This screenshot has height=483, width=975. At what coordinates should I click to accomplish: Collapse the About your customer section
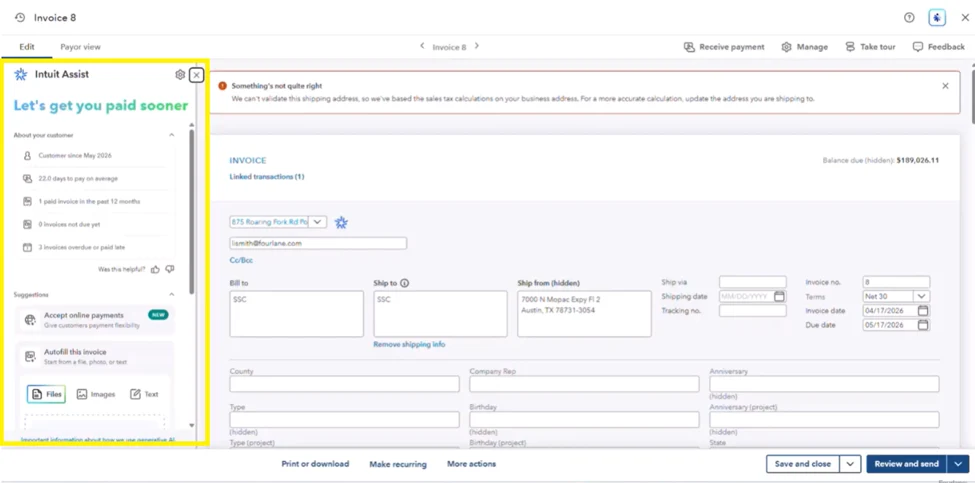[172, 135]
